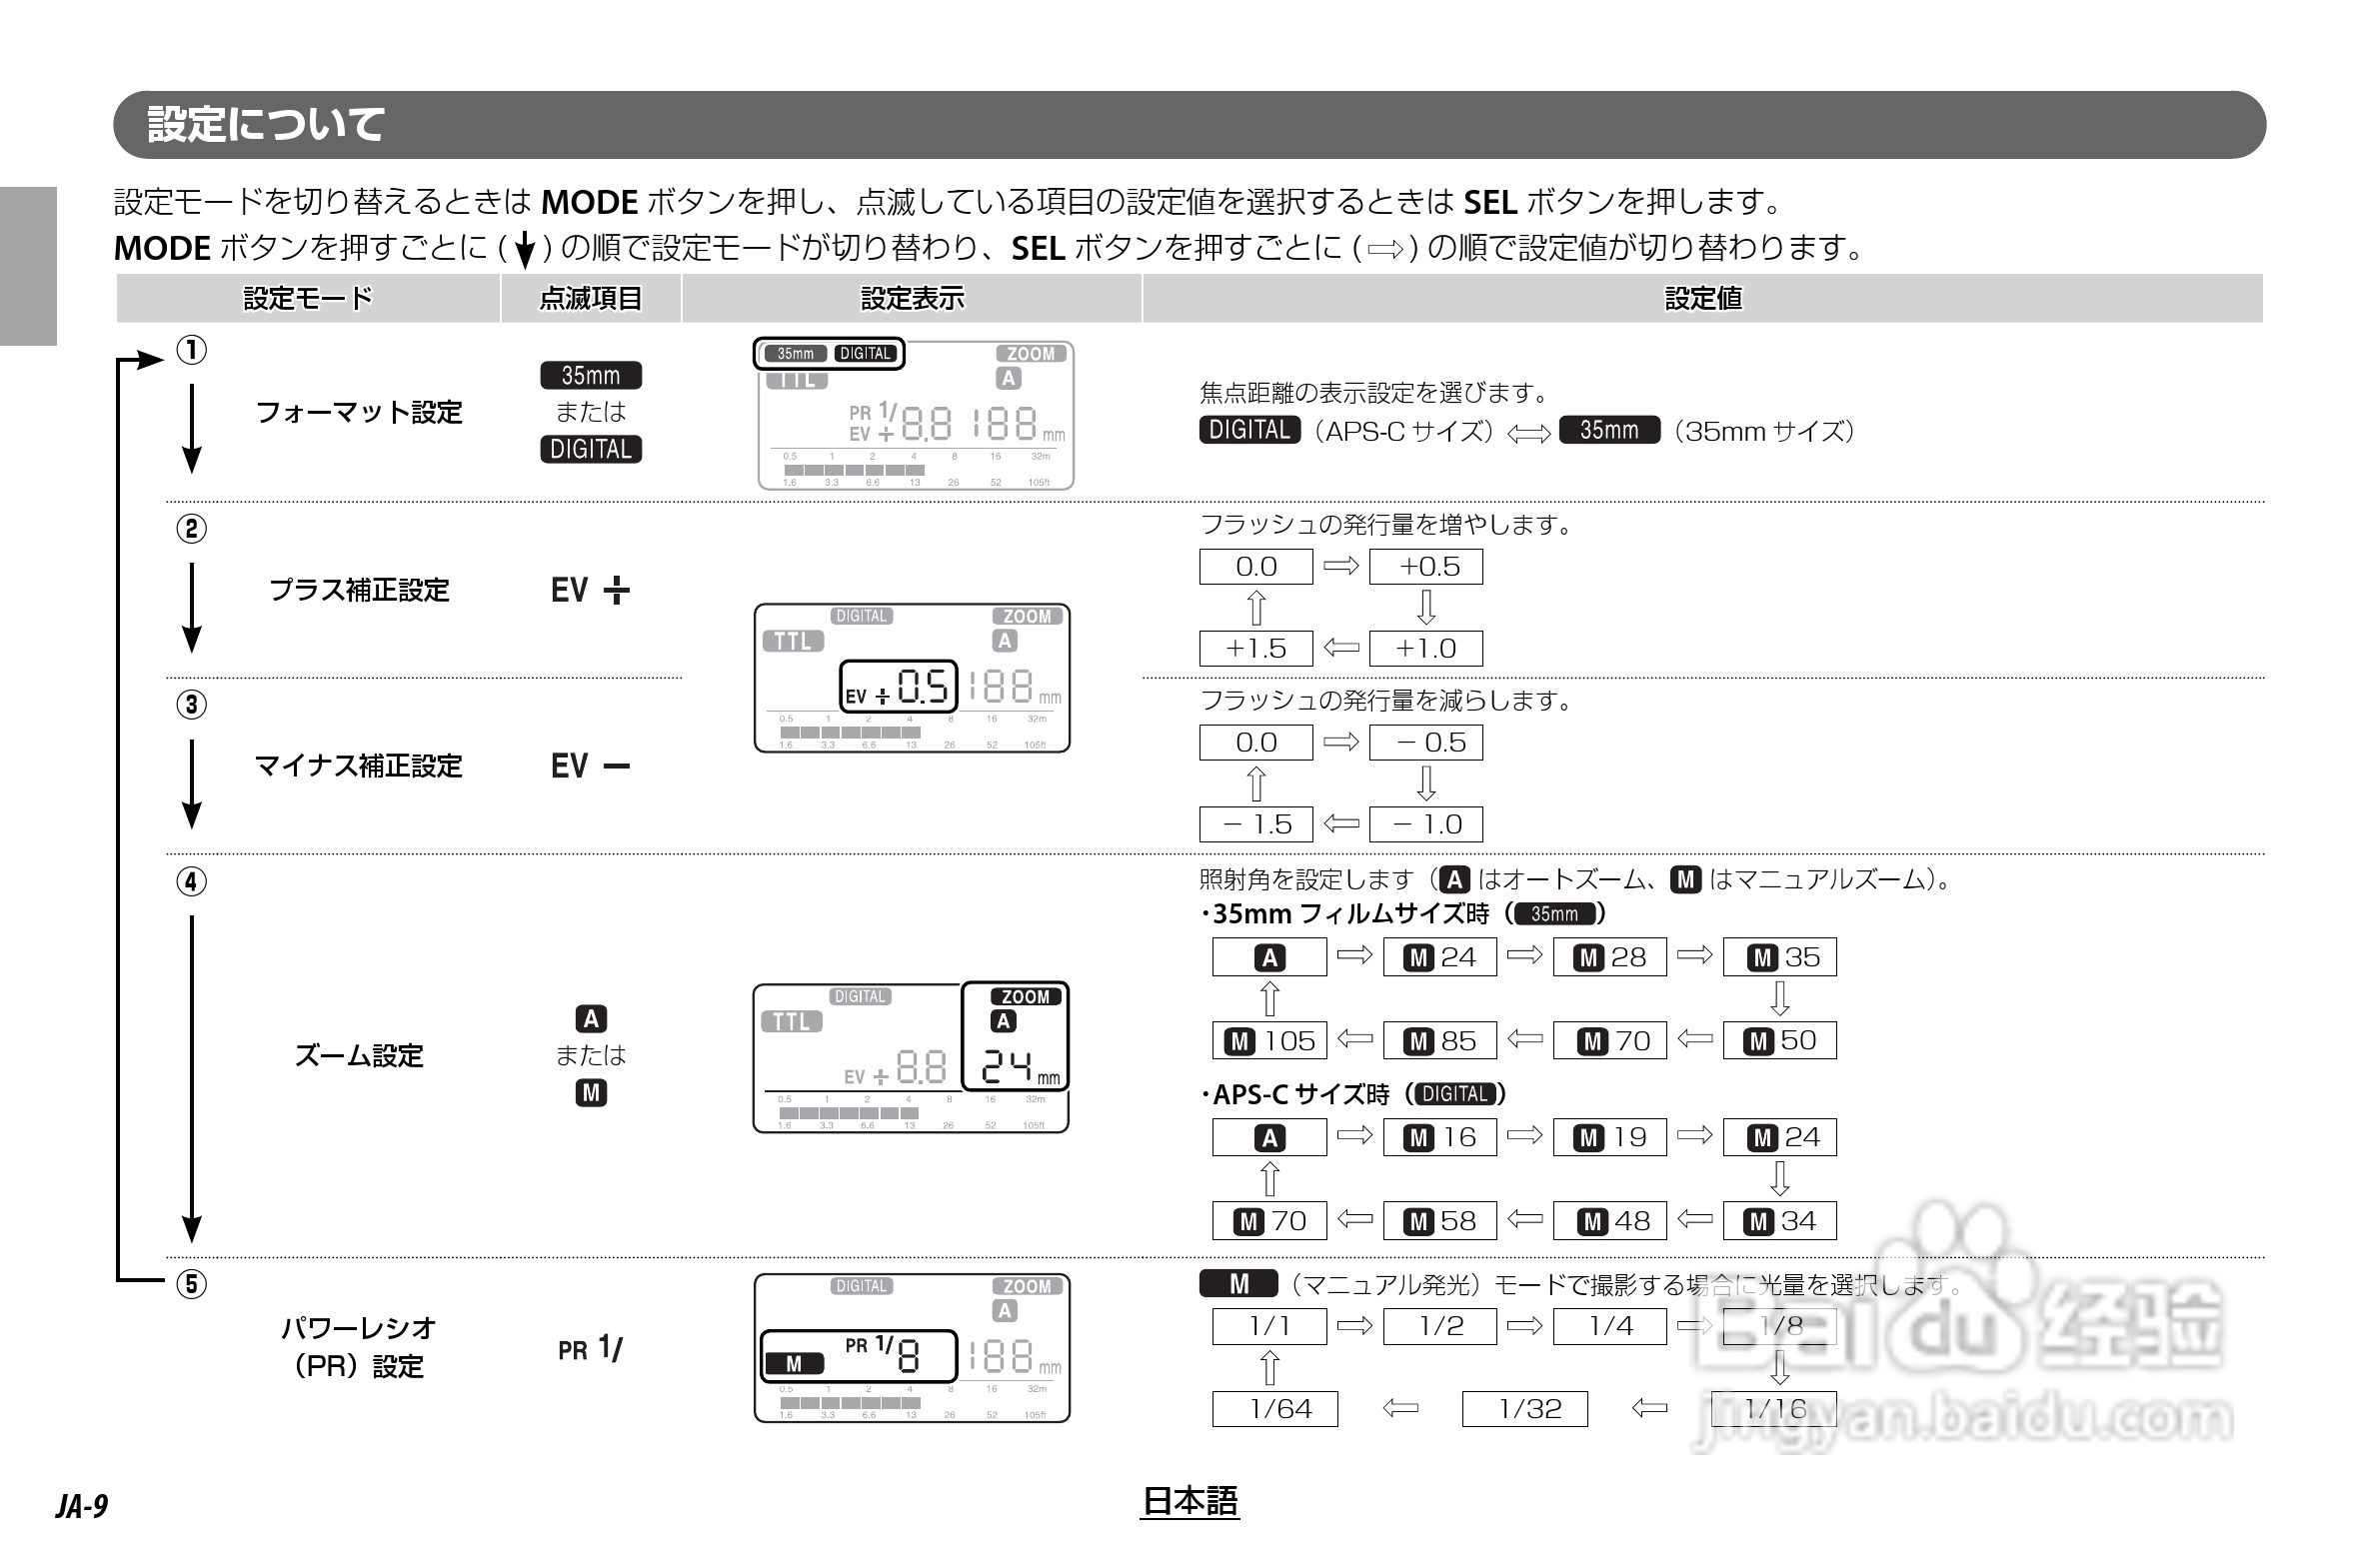
Task: Select the −1.5 compensation value box
Action: point(1255,825)
